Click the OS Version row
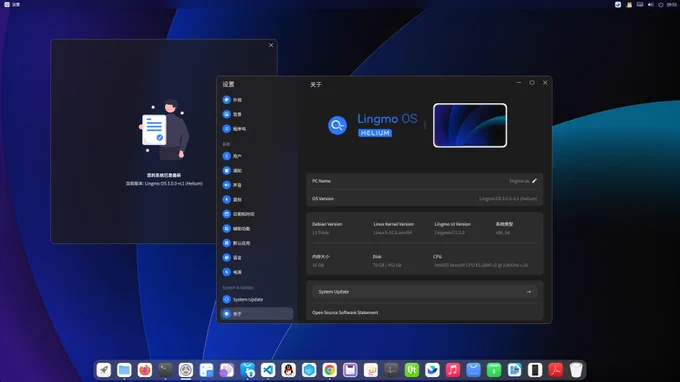 [425, 199]
